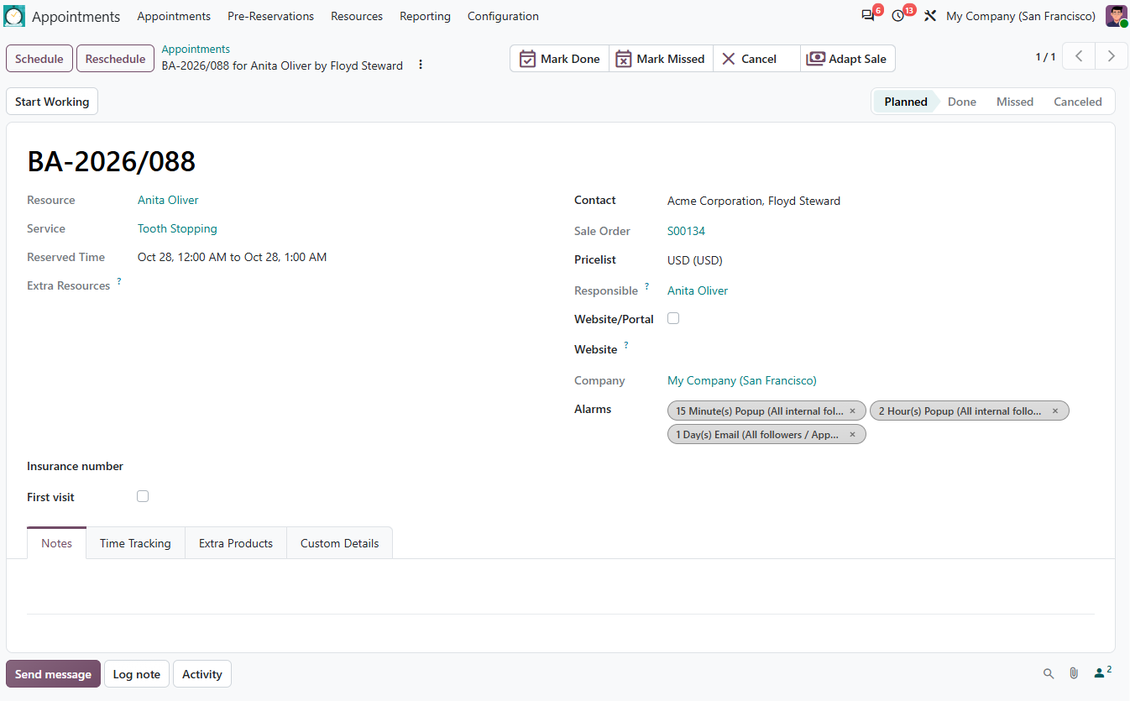Go to previous record arrow
The image size is (1130, 701).
[1080, 56]
